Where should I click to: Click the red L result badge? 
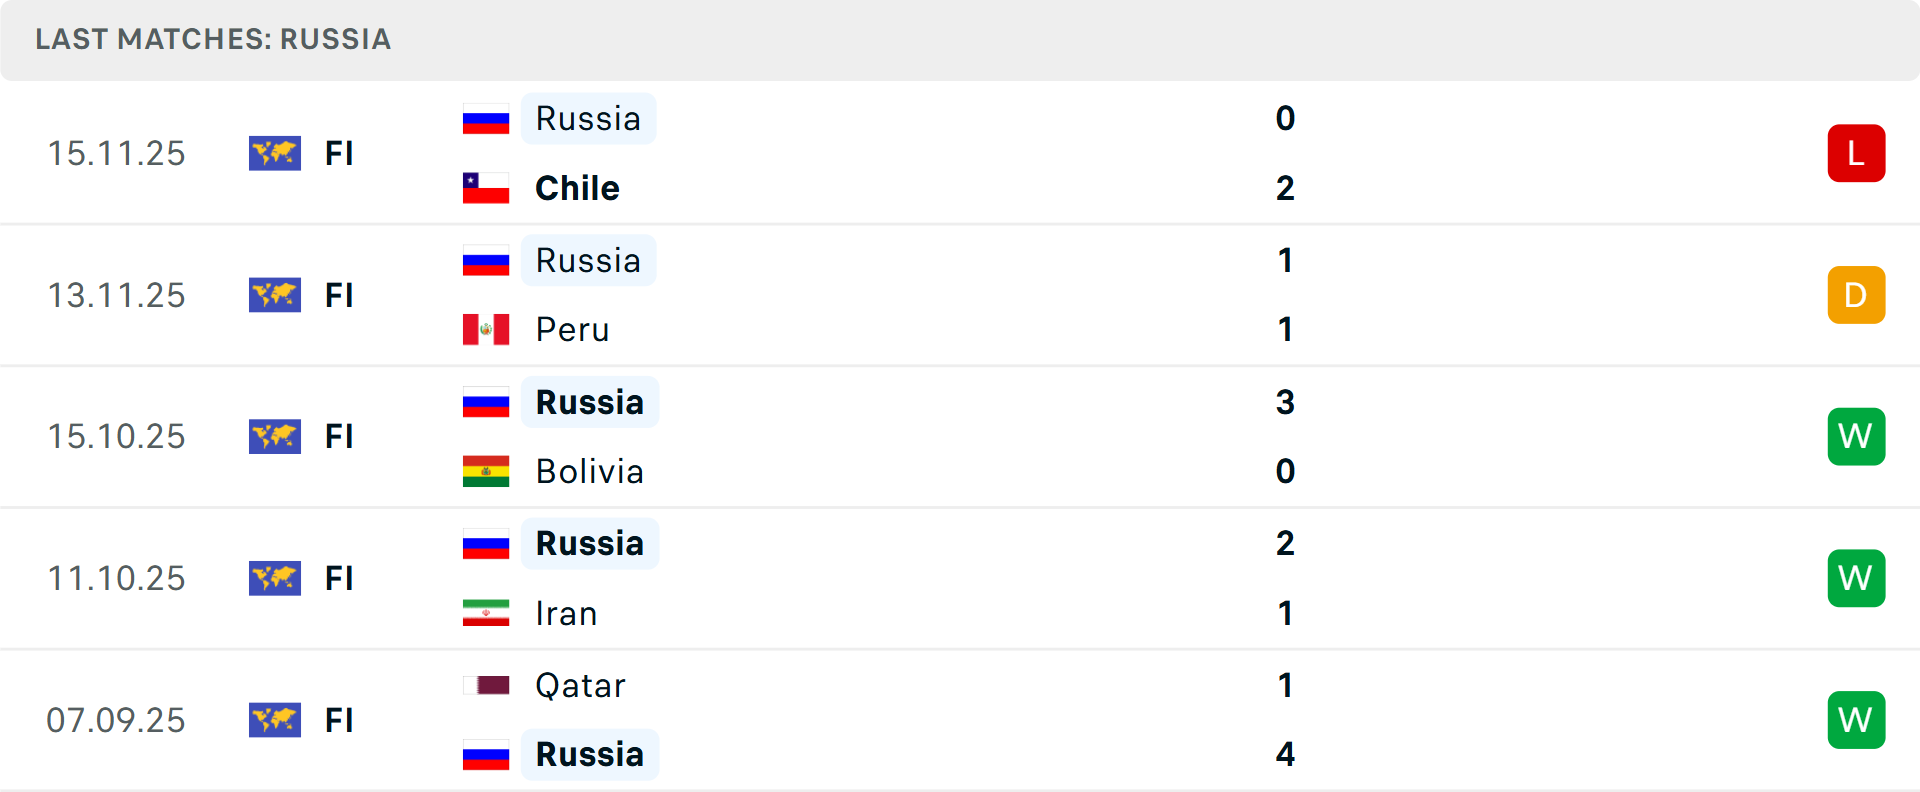pyautogui.click(x=1856, y=153)
